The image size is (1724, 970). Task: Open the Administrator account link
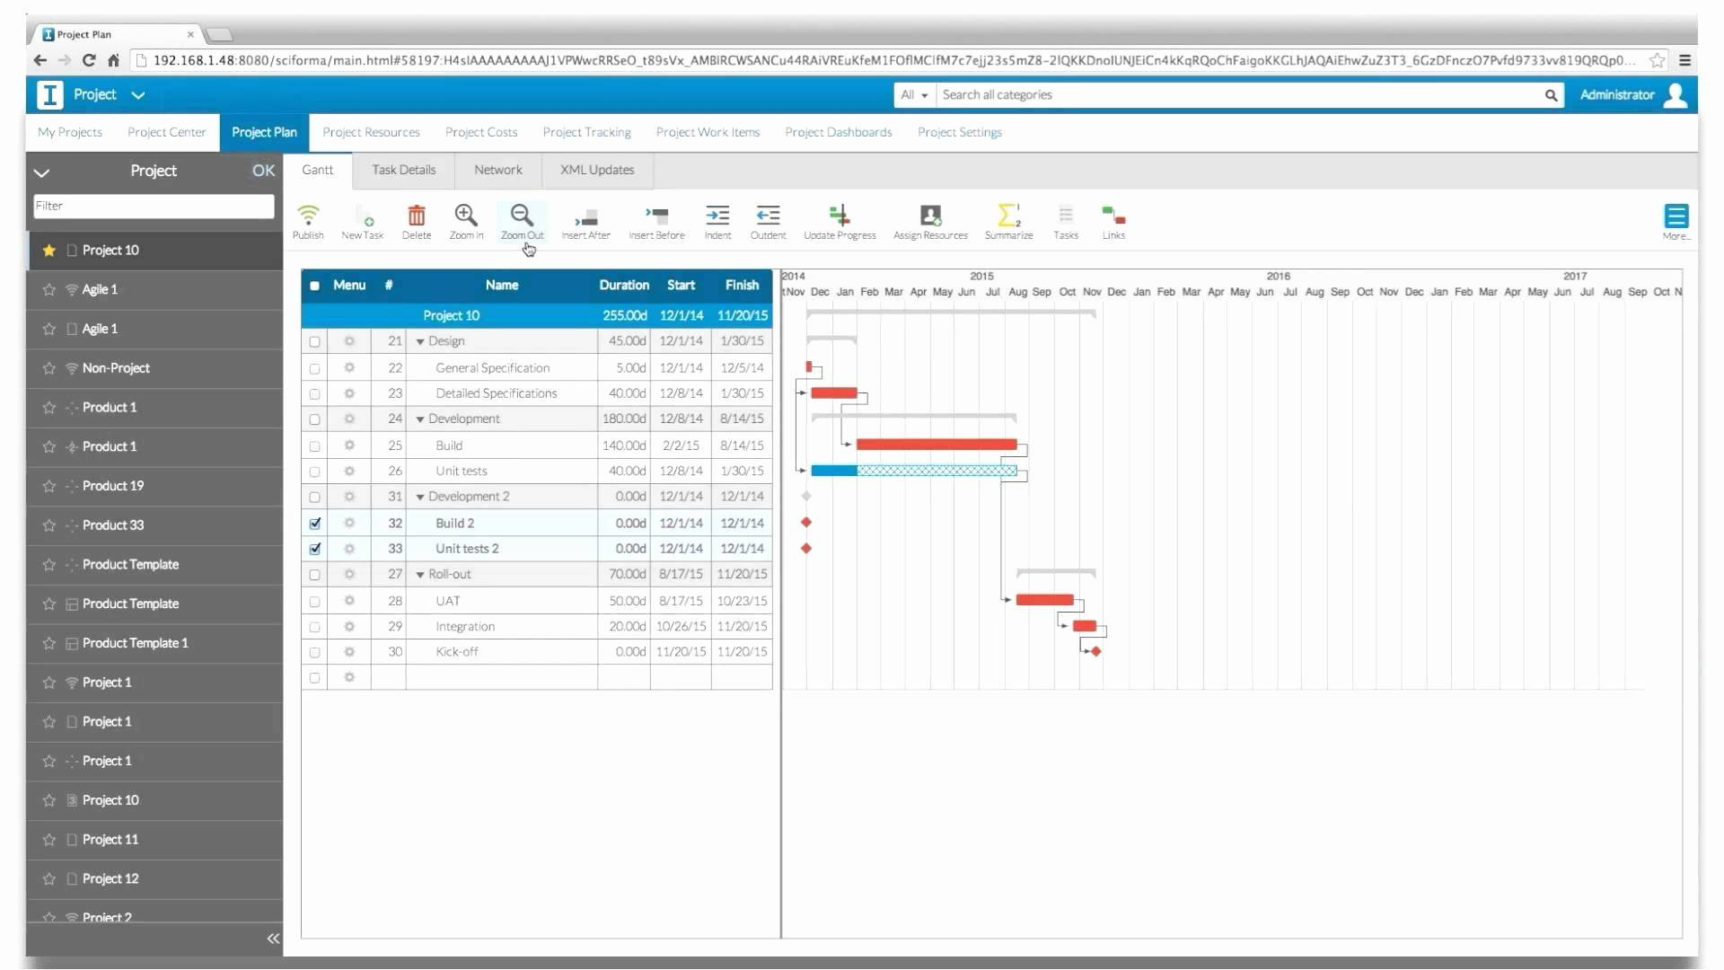pyautogui.click(x=1617, y=94)
